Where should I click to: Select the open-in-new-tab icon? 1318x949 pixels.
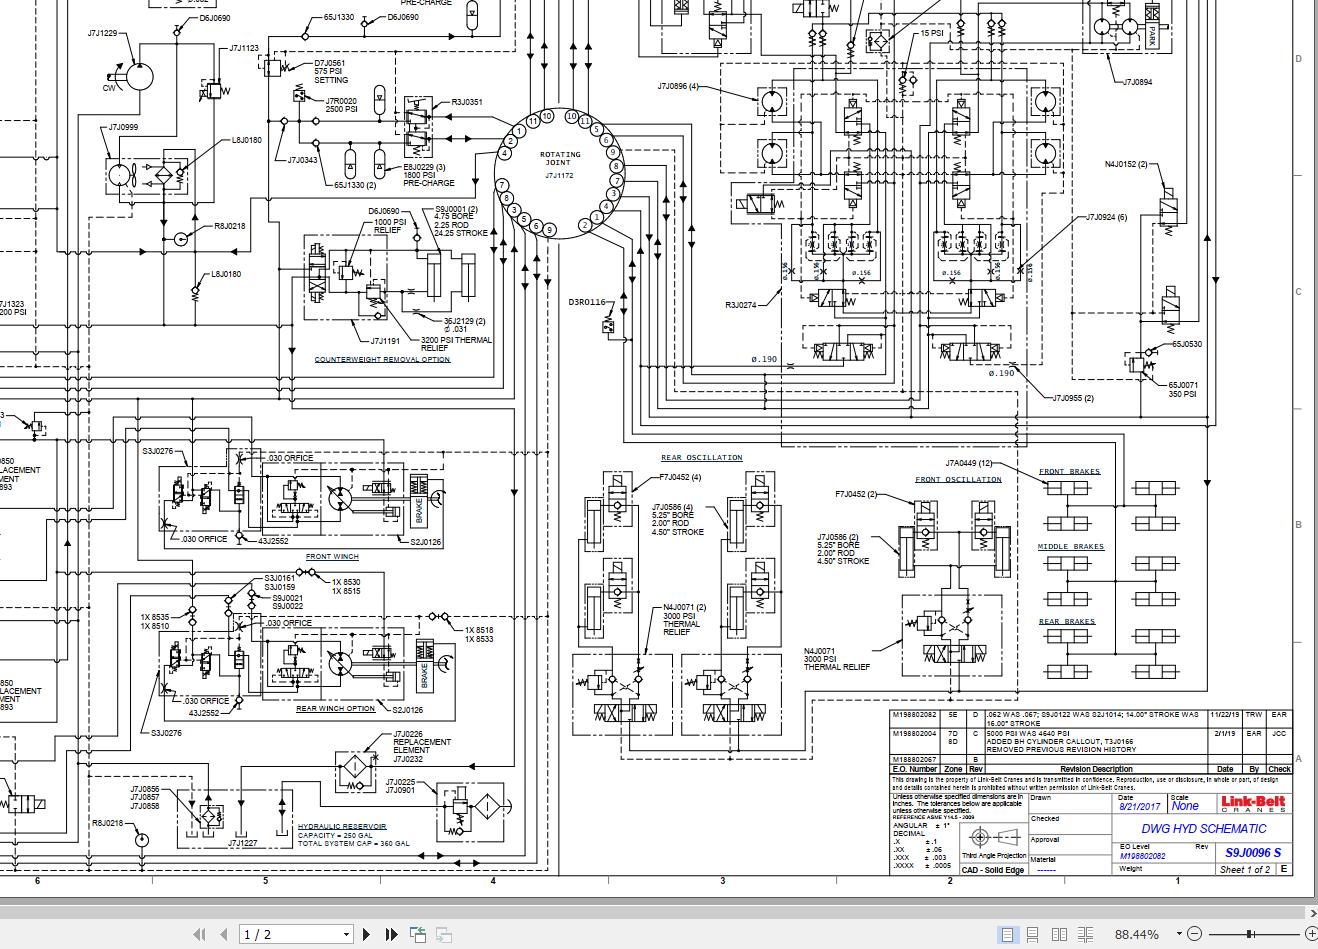pos(418,934)
